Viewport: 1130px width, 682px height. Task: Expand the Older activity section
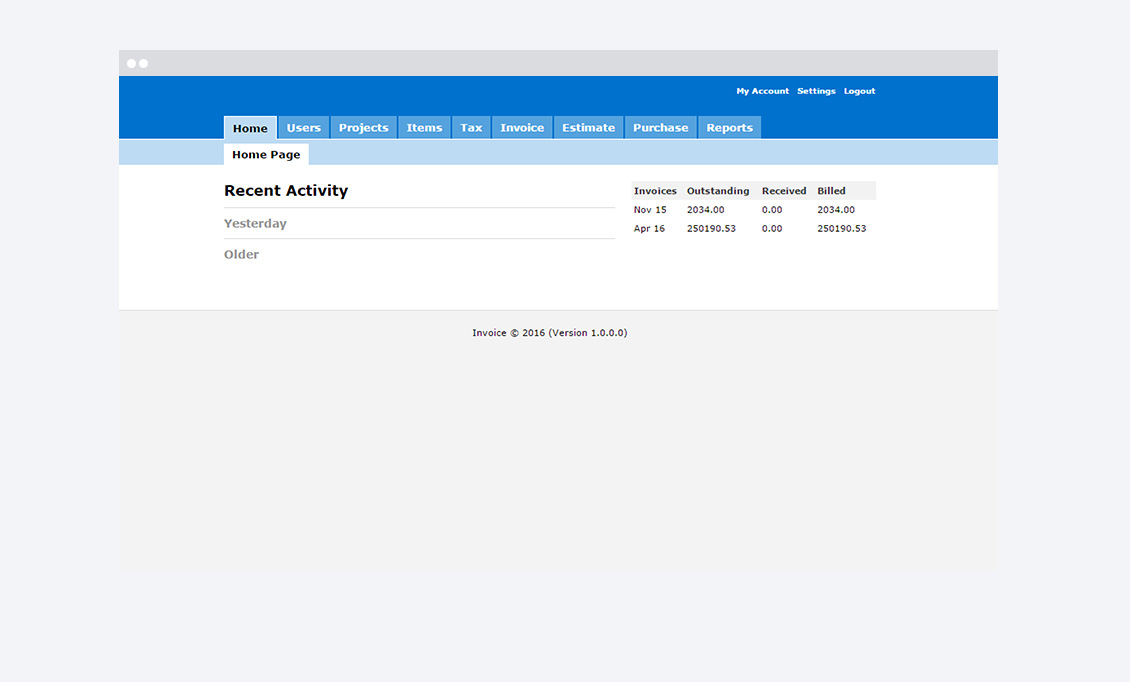(241, 255)
